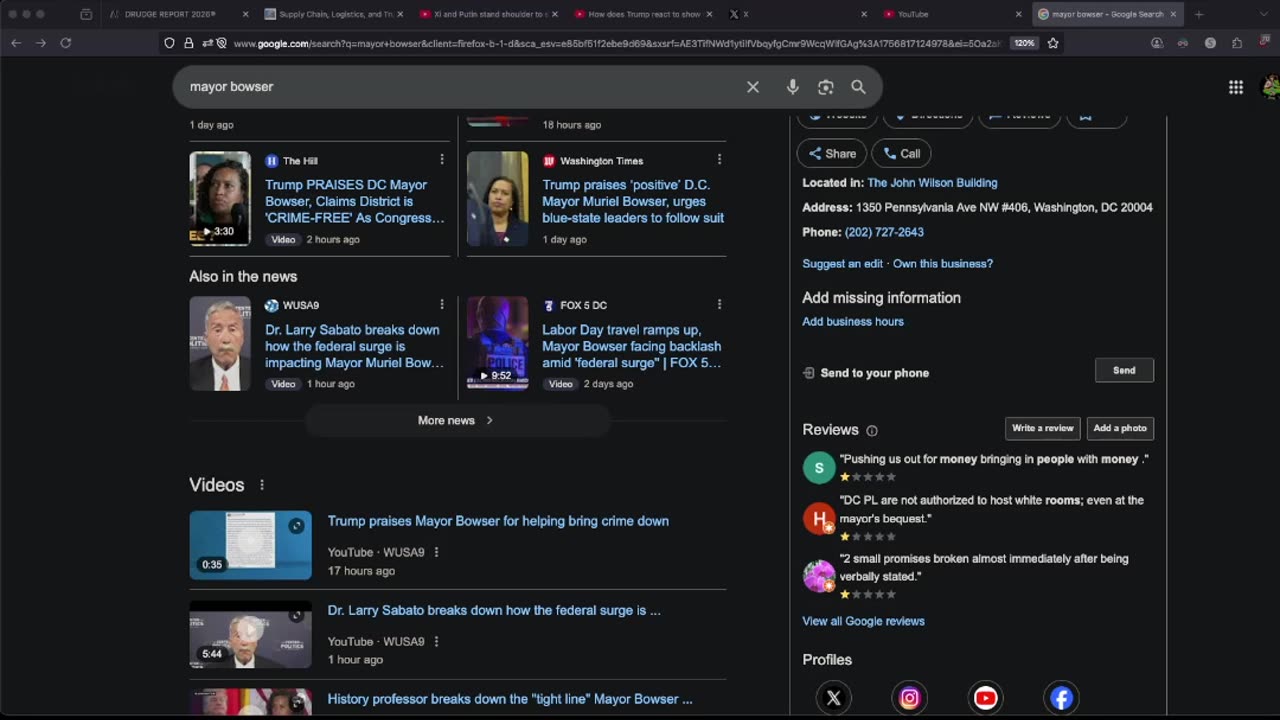Switch to the X tab
1280x720 pixels.
coord(798,14)
